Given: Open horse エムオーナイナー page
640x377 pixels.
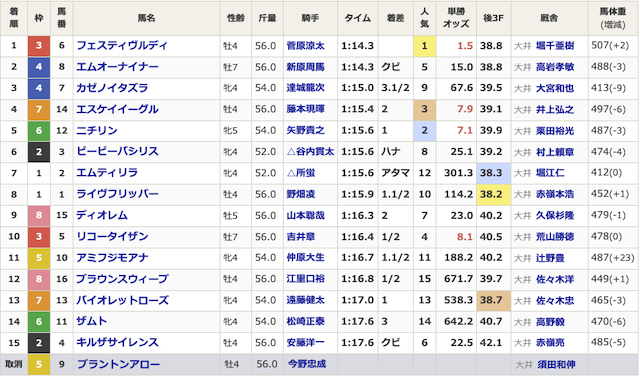Looking at the screenshot, I should pos(117,67).
